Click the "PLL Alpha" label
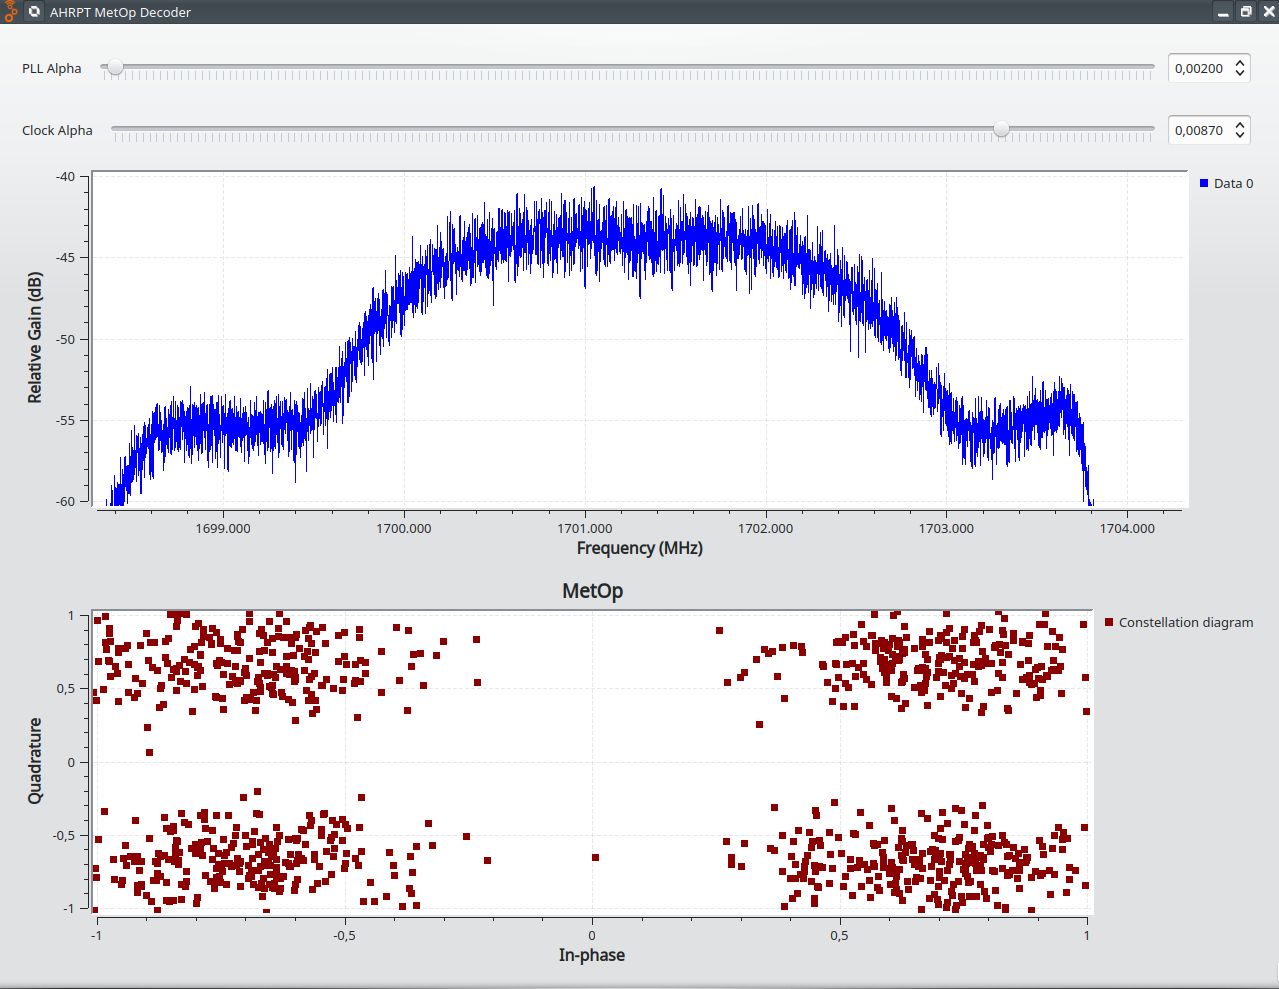 click(52, 68)
